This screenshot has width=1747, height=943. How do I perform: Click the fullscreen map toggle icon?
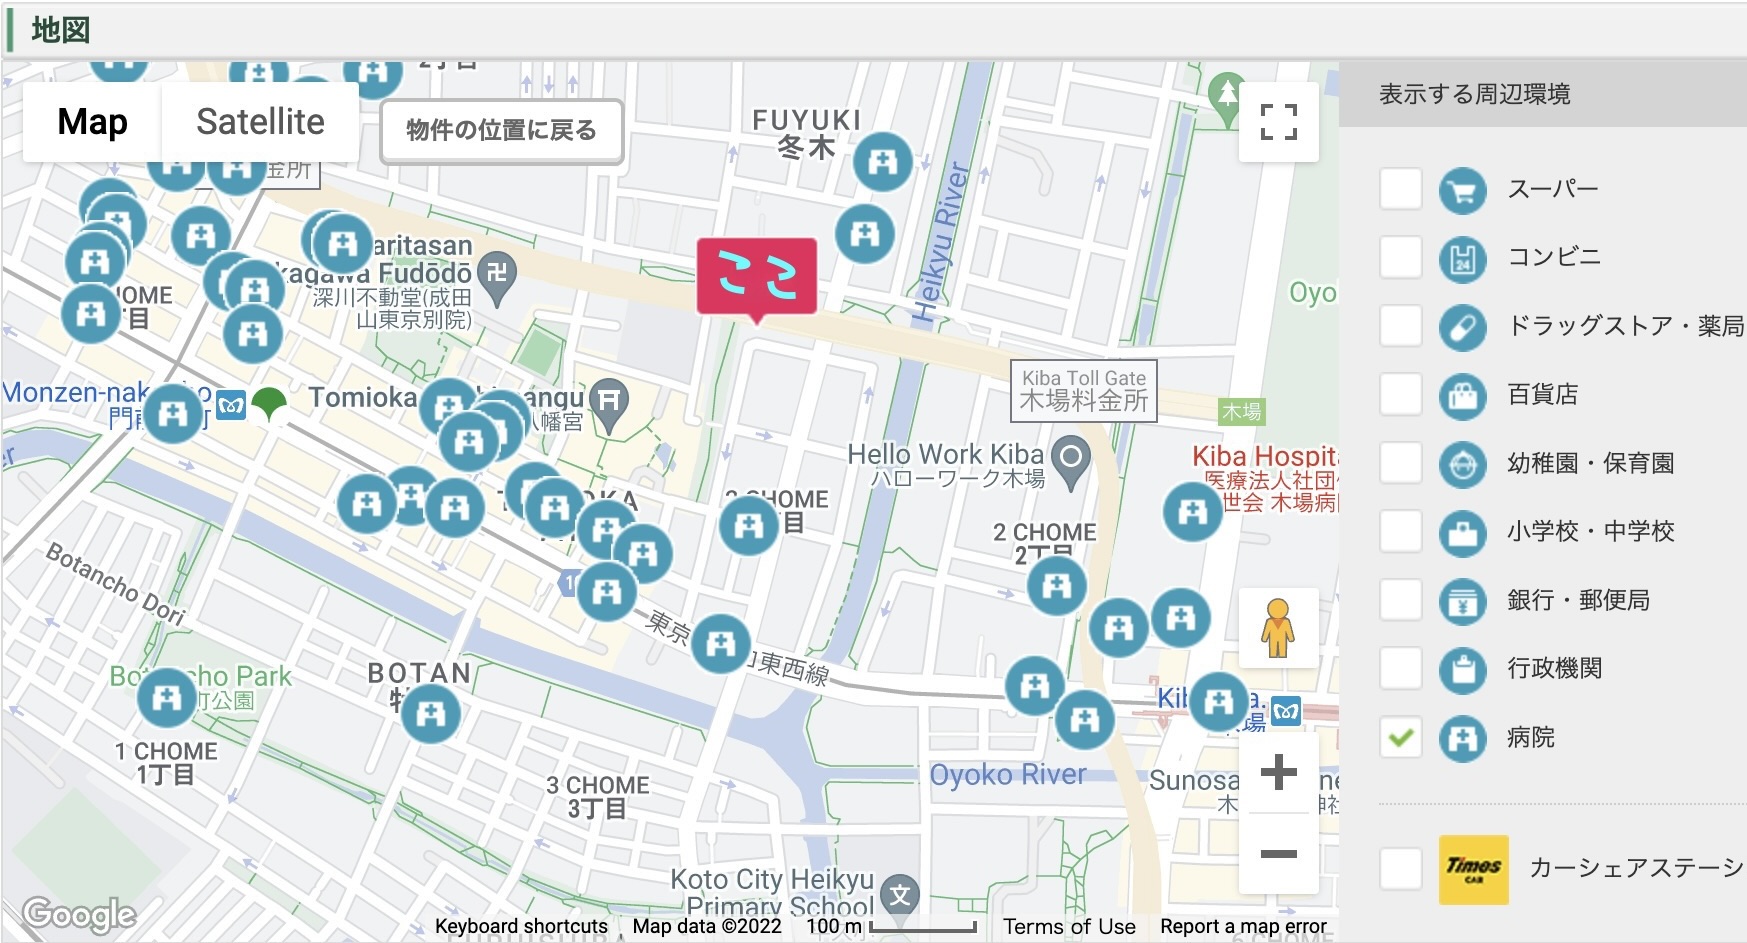(1278, 122)
